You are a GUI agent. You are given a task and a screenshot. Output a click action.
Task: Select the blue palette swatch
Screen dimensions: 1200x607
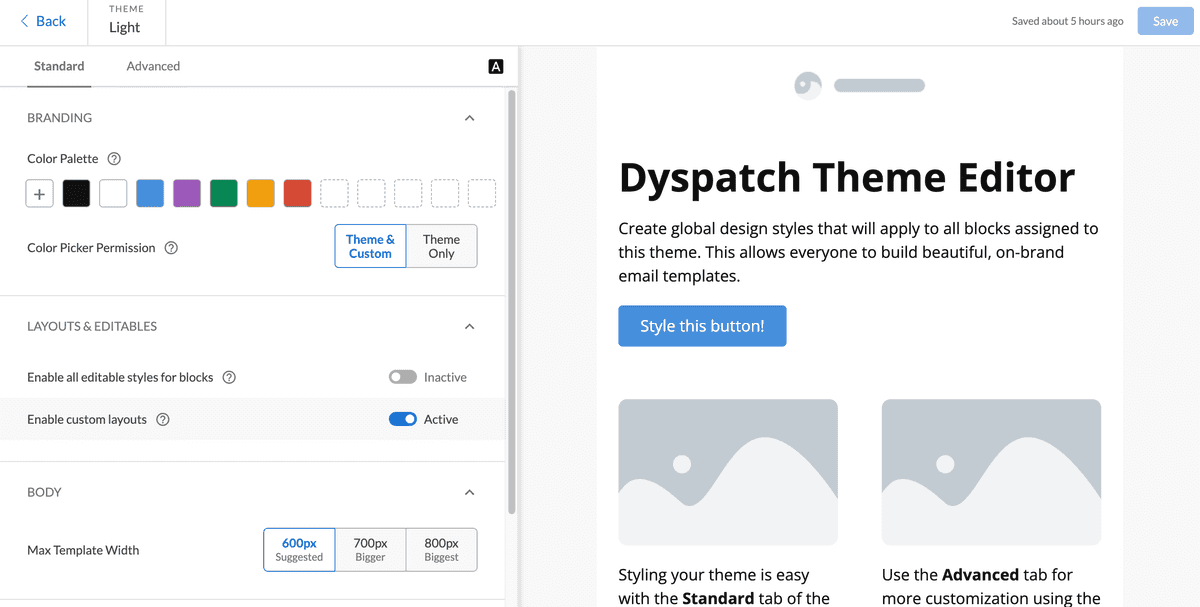point(150,194)
